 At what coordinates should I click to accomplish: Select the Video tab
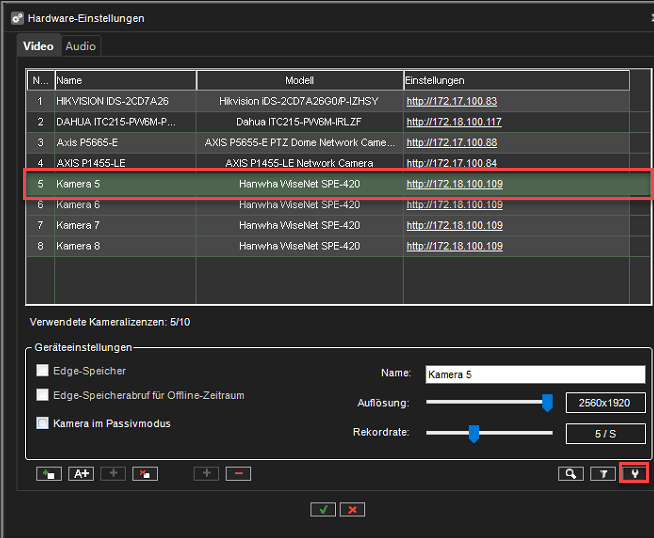[x=38, y=46]
